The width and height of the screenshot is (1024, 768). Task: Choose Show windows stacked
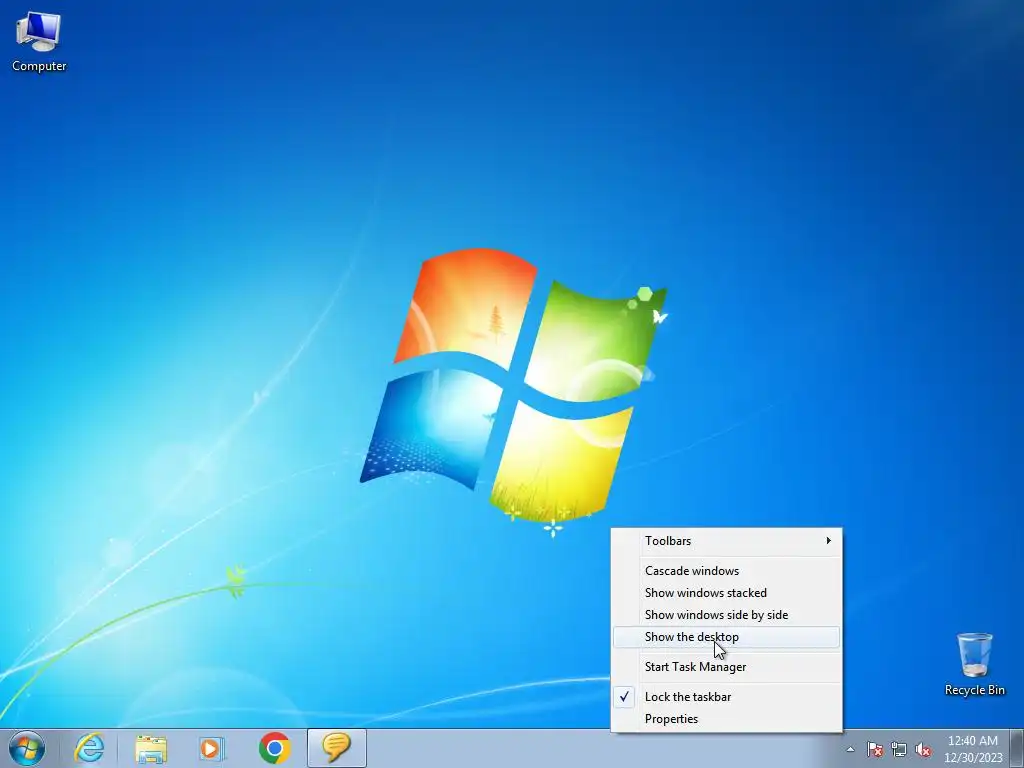point(726,593)
